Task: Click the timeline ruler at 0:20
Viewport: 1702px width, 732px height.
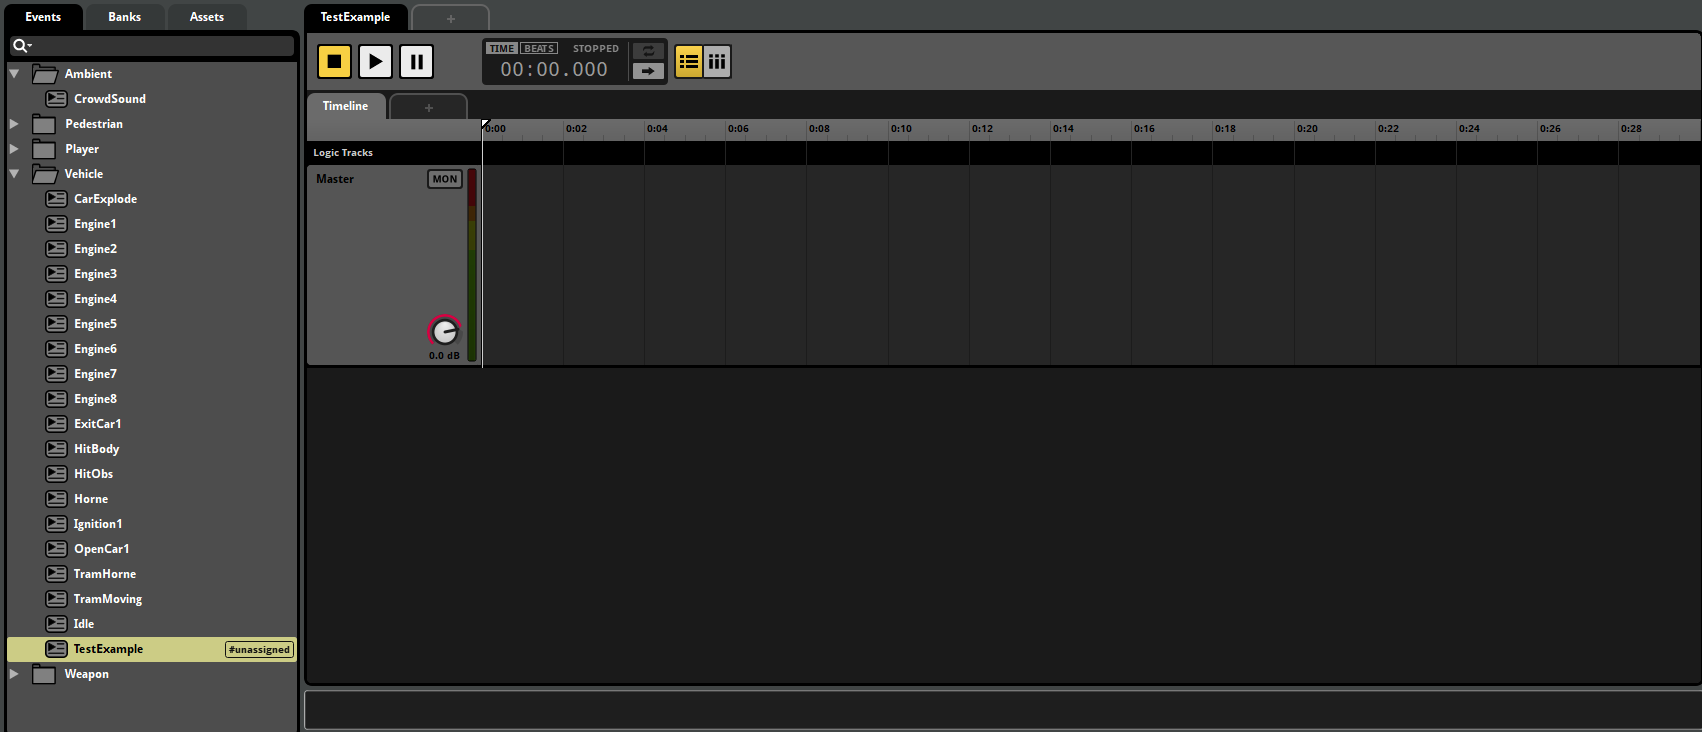Action: [x=1307, y=129]
